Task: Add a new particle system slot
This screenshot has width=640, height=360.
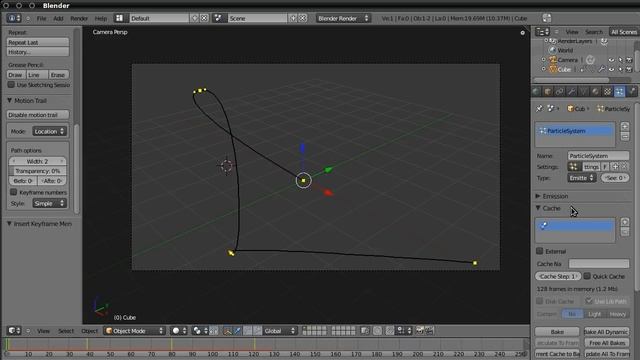Action: (x=624, y=126)
